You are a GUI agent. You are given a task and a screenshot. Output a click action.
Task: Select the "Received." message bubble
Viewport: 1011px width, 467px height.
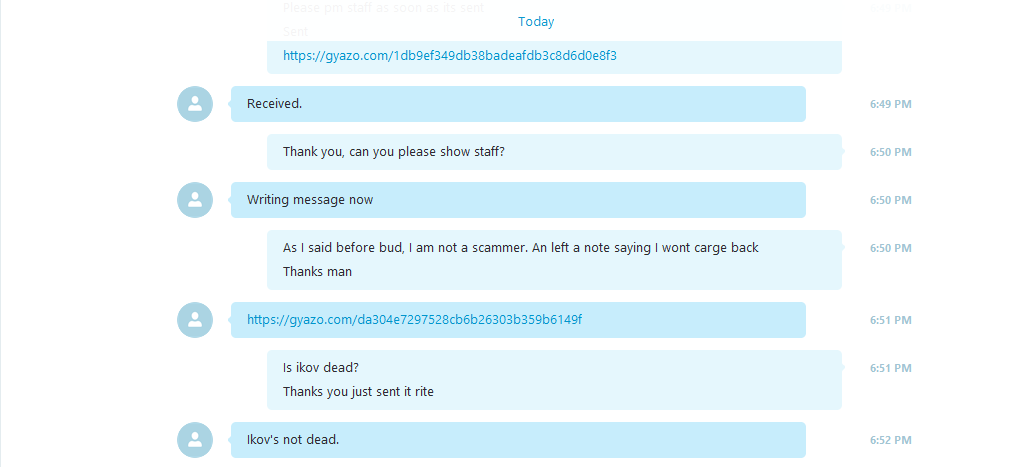click(x=518, y=104)
